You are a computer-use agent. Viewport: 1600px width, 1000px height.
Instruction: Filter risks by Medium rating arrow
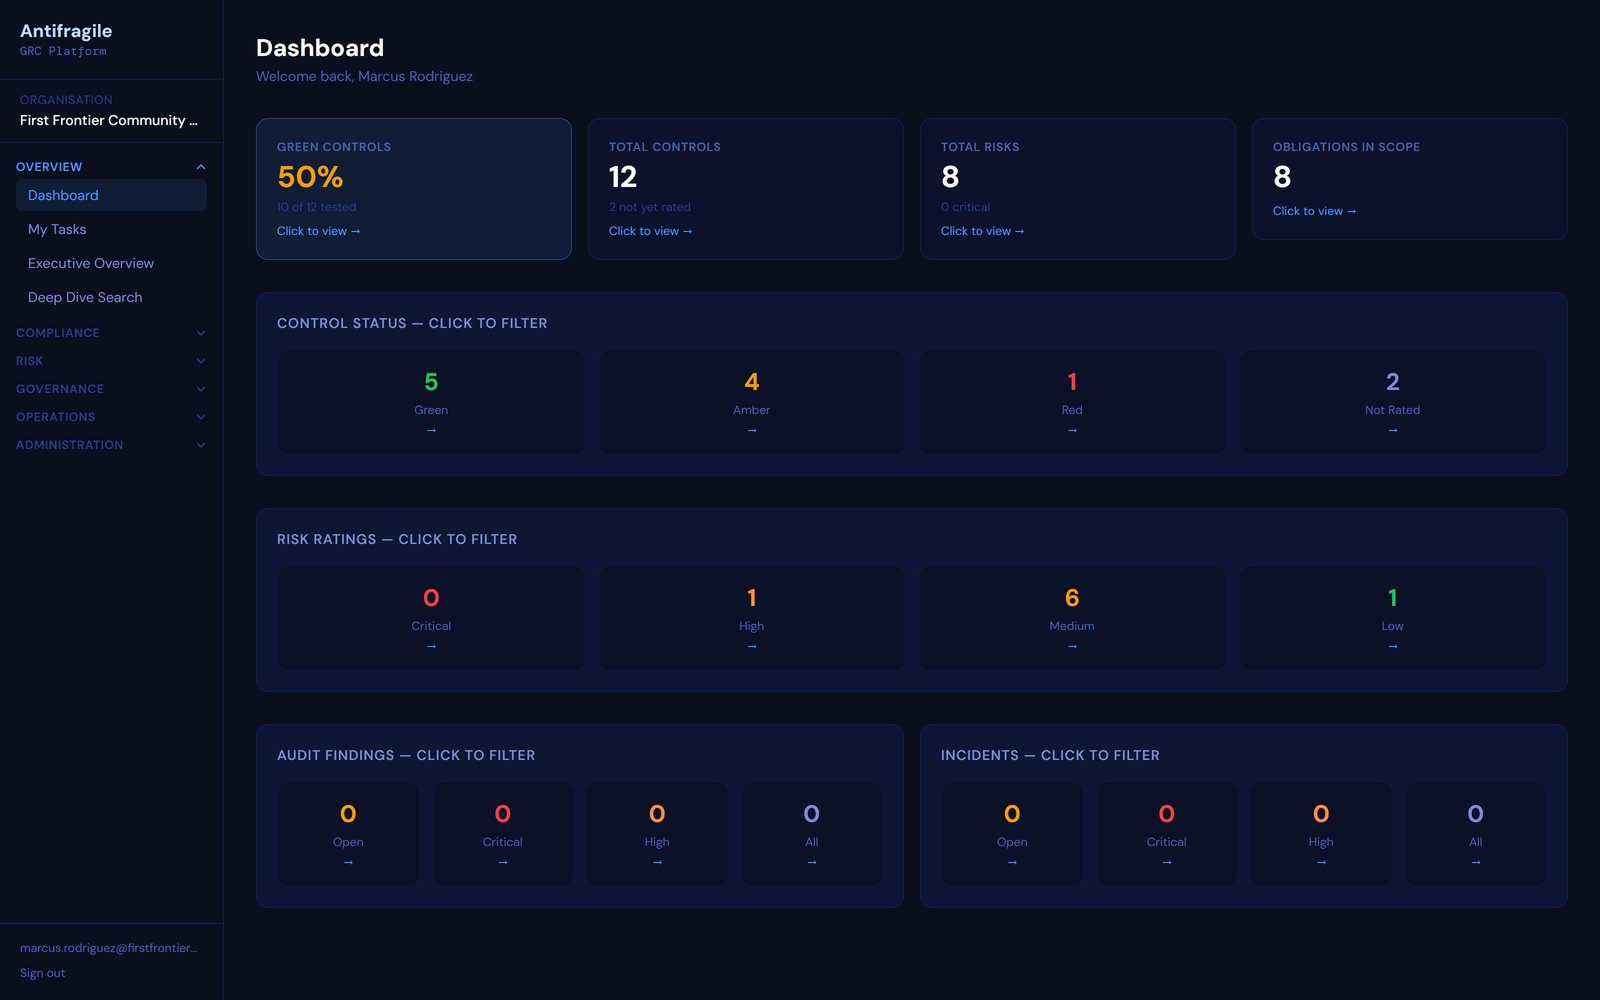pyautogui.click(x=1072, y=647)
